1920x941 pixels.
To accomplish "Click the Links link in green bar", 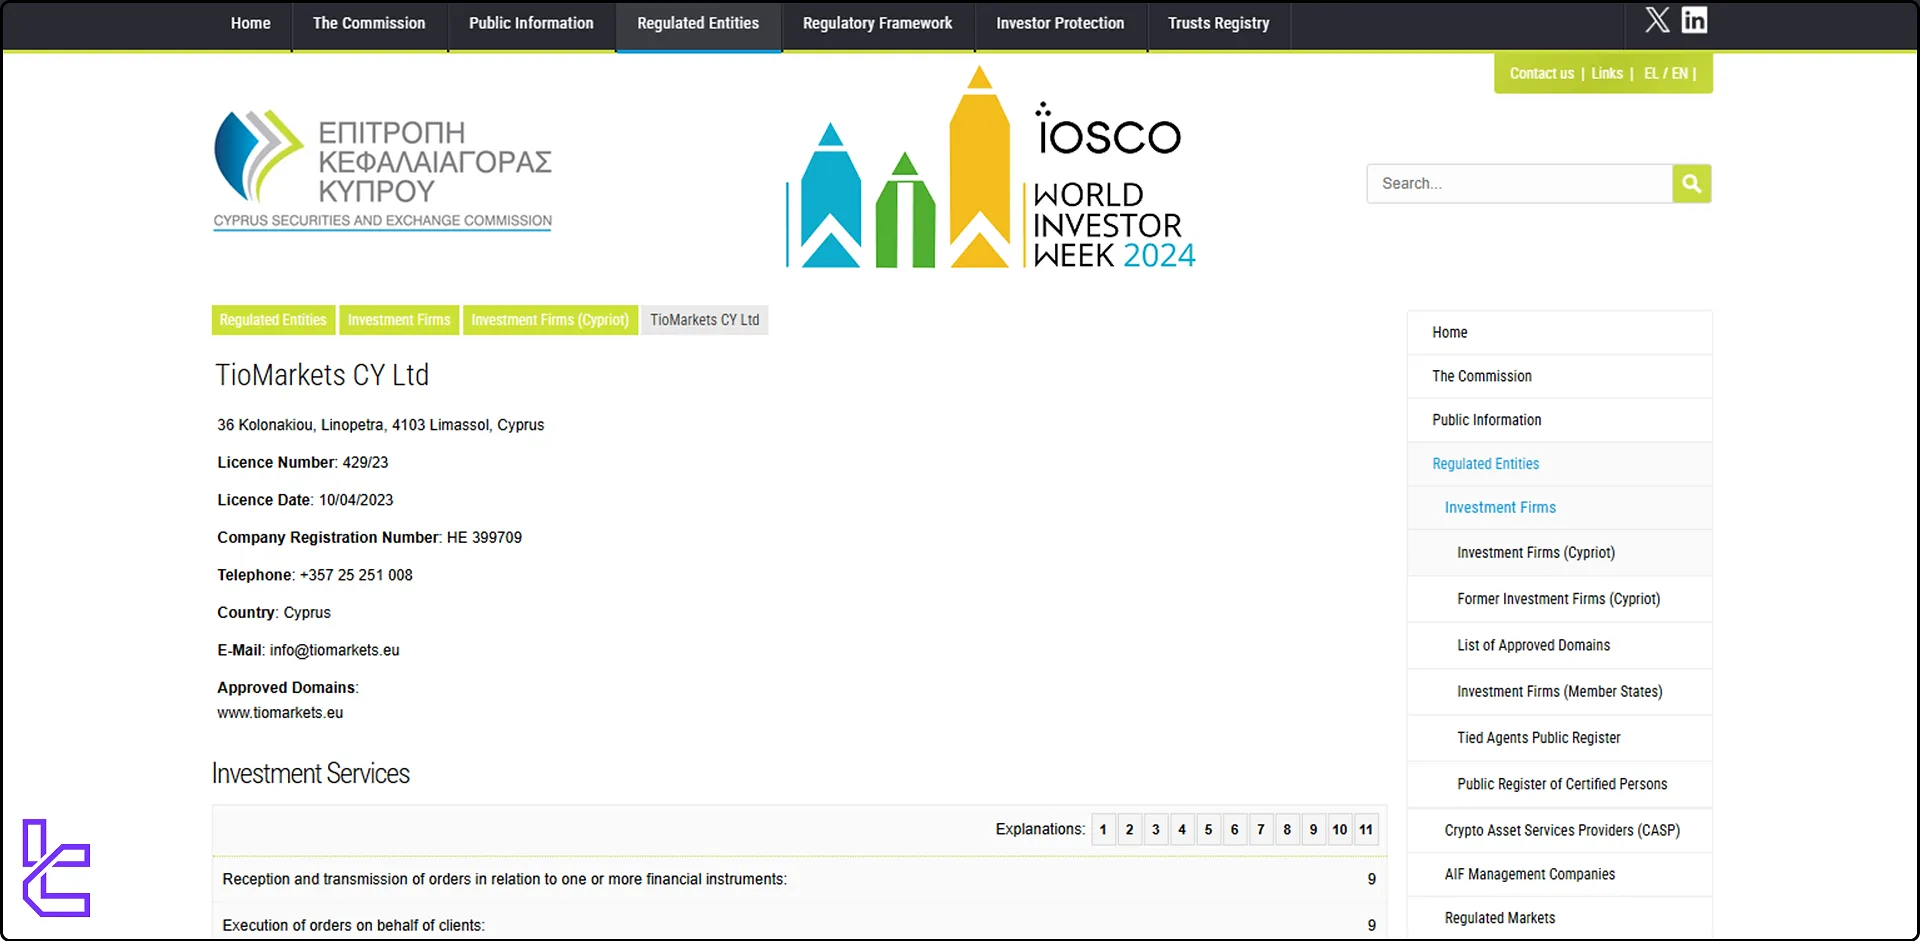I will coord(1607,74).
